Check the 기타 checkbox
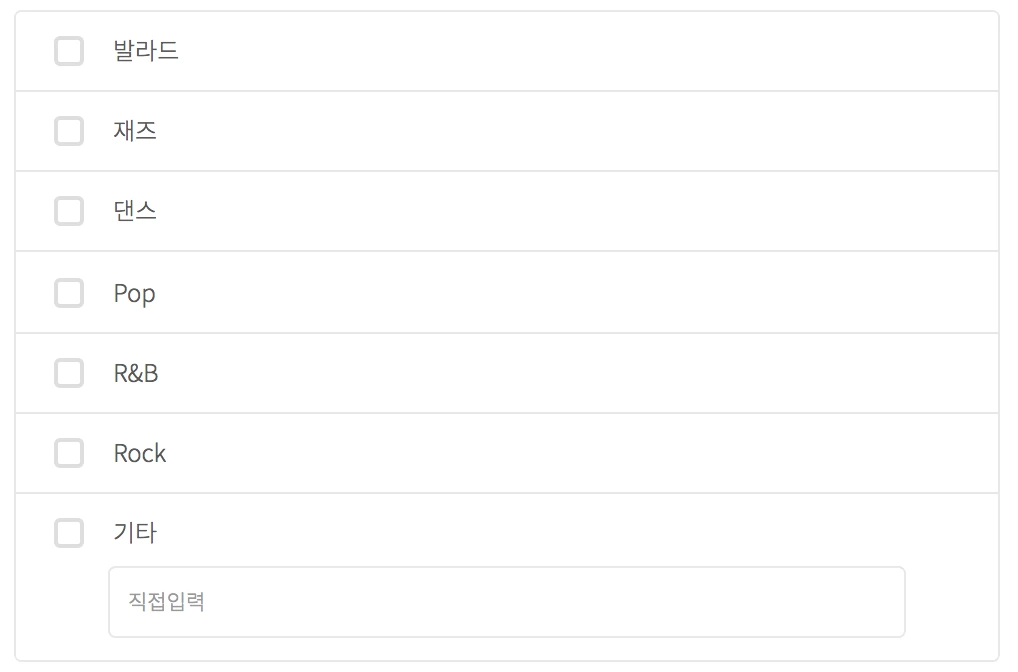1018x672 pixels. (69, 533)
